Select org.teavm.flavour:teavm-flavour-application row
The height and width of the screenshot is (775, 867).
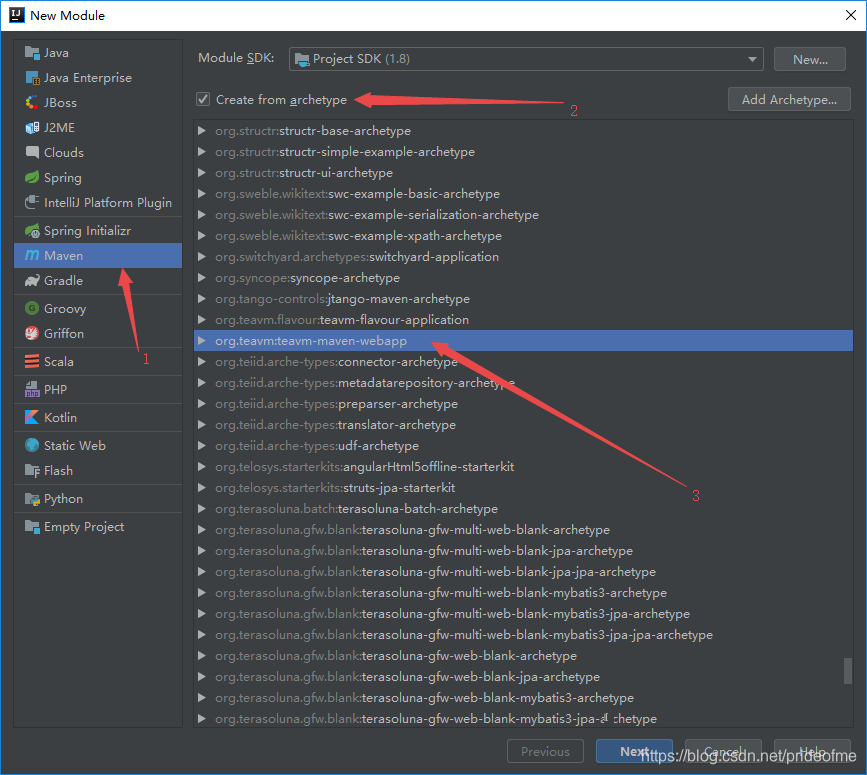[523, 320]
